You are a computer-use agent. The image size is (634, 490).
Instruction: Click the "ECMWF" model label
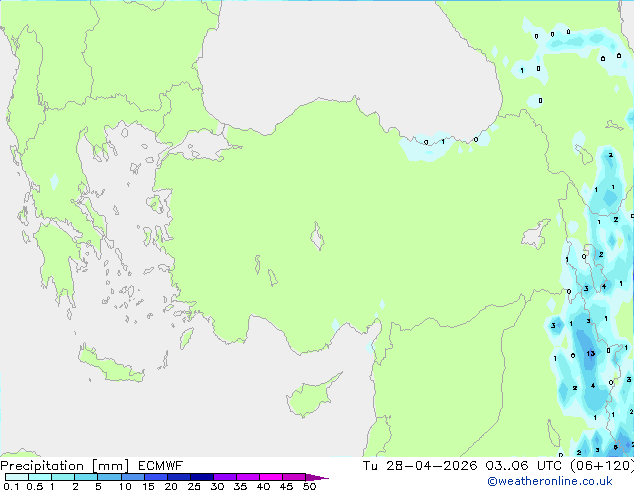click(x=161, y=466)
